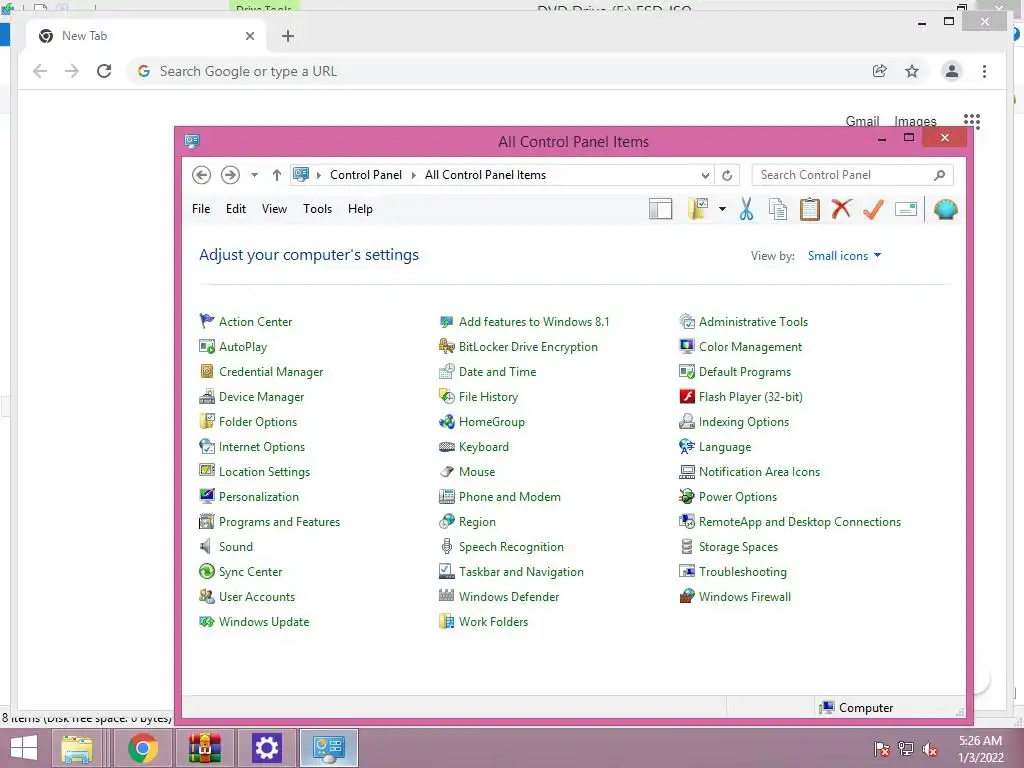The image size is (1024, 768).
Task: Click the muted volume tray icon
Action: (930, 749)
